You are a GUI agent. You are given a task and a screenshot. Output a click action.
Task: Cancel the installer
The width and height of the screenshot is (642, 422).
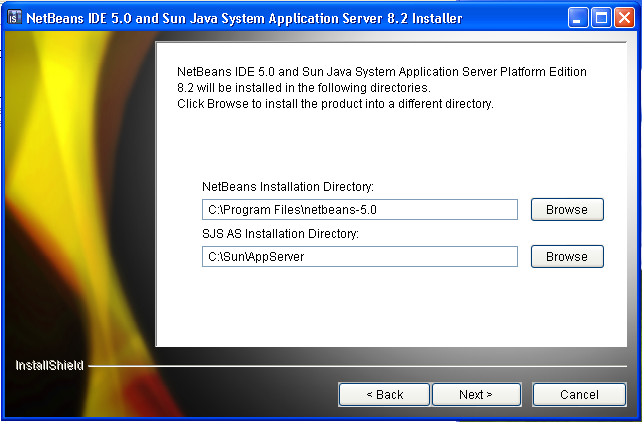[x=579, y=395]
